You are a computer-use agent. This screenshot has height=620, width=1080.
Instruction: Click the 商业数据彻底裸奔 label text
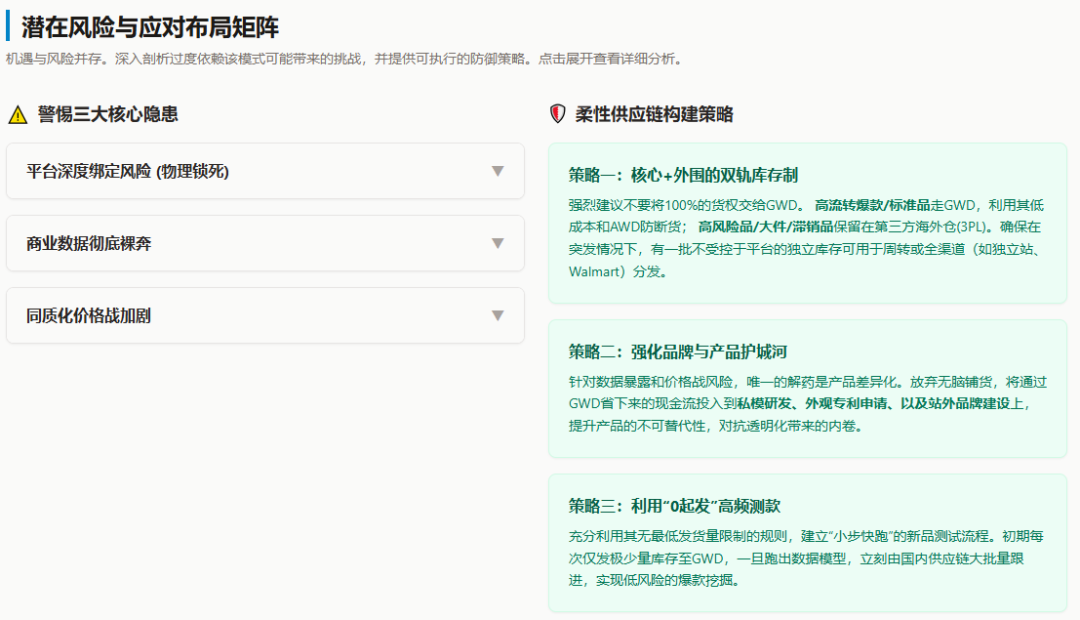click(89, 244)
